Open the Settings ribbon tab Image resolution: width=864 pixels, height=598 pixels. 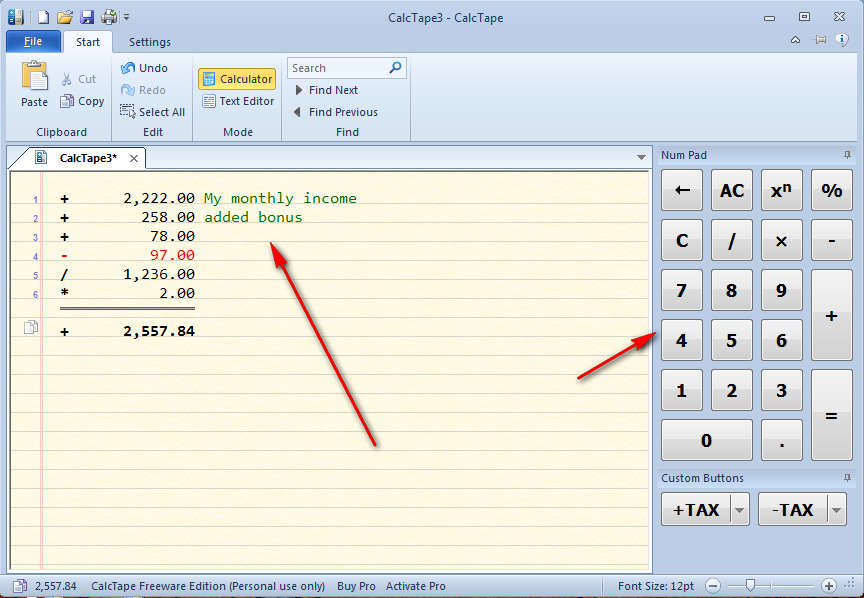pos(149,42)
